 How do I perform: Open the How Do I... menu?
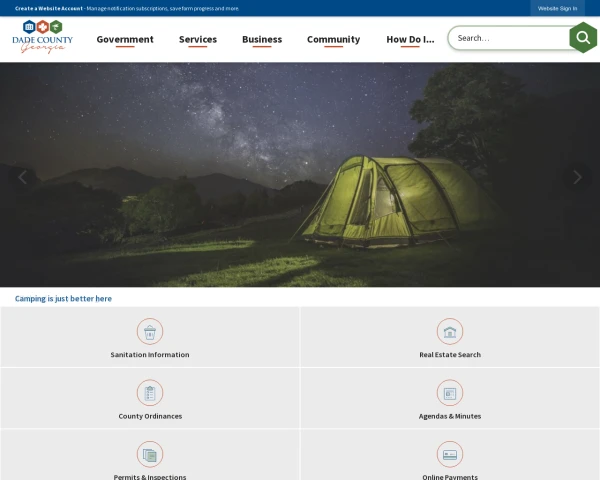[x=410, y=39]
